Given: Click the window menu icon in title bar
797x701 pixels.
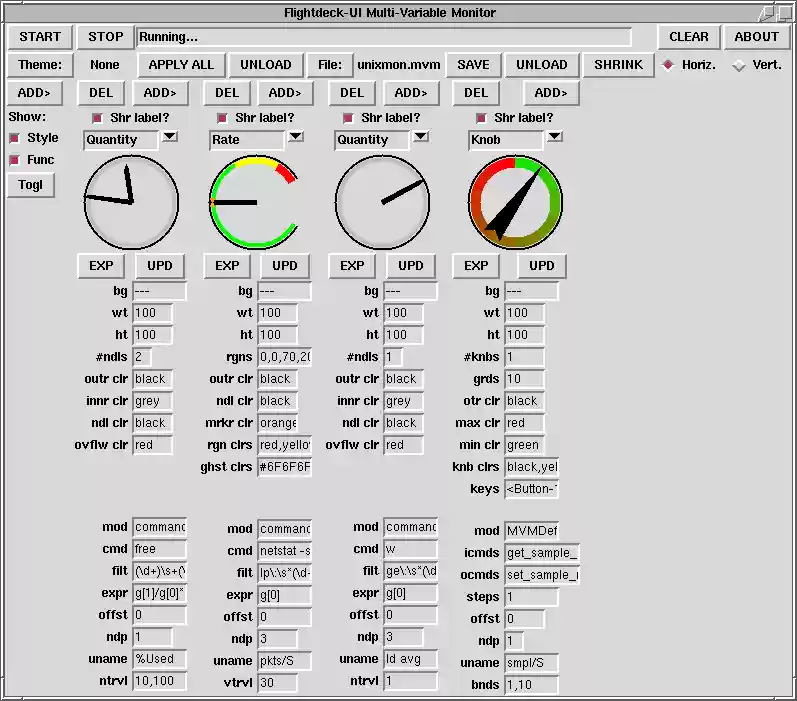Looking at the screenshot, I should (x=765, y=13).
